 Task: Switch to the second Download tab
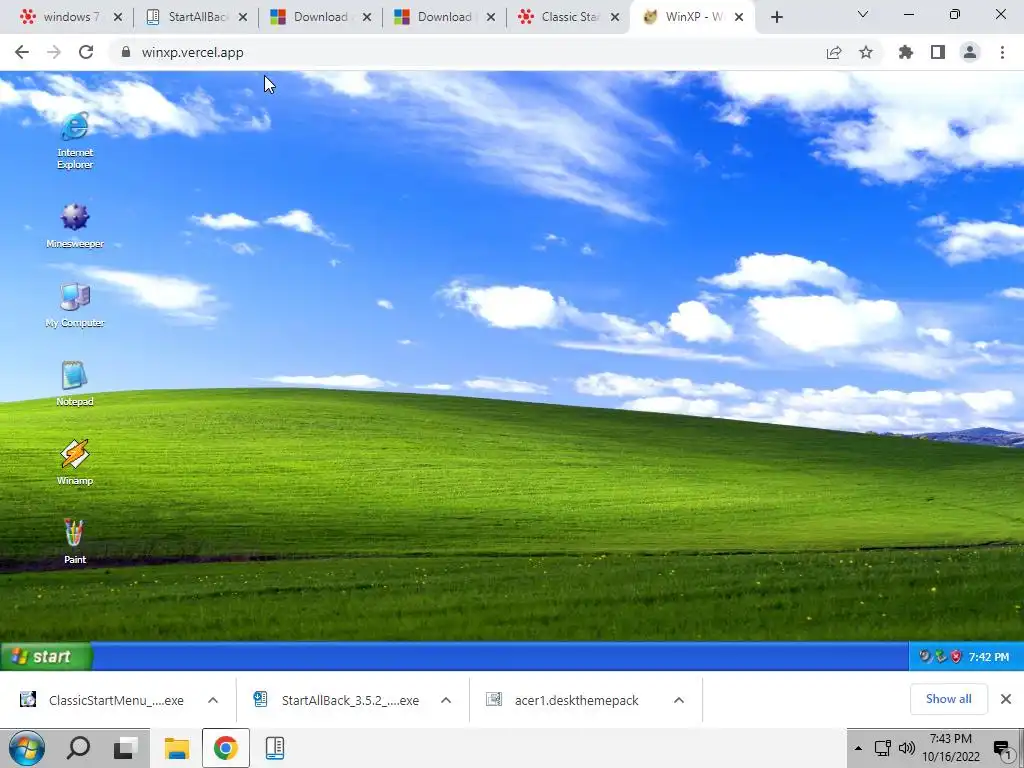[x=443, y=17]
